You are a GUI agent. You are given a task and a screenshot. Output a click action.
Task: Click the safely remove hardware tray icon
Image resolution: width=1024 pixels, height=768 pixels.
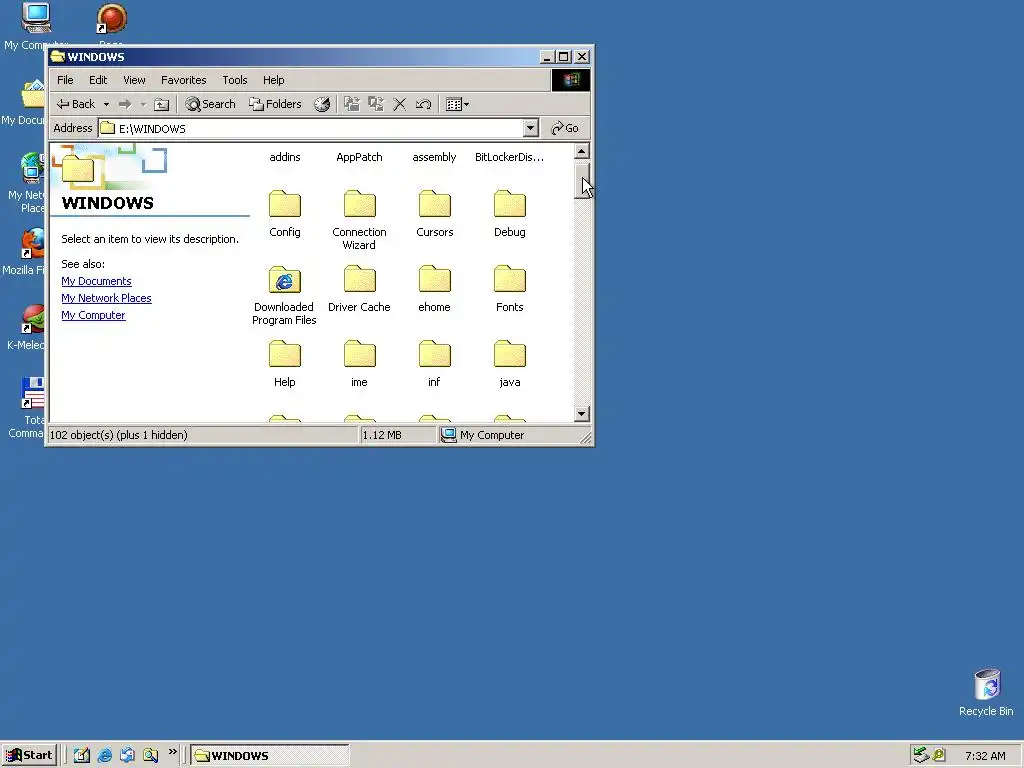tap(921, 755)
